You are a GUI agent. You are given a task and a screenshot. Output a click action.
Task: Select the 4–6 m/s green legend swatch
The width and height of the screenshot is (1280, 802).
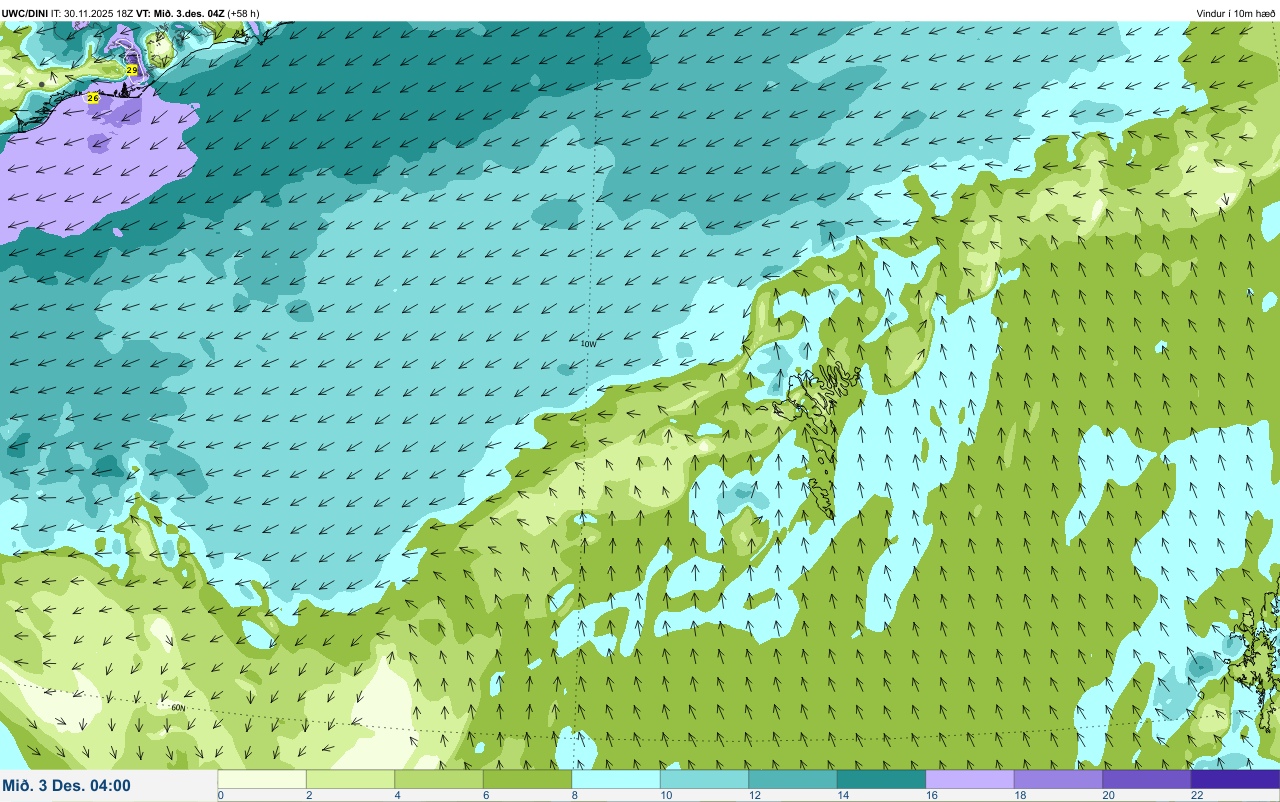pyautogui.click(x=439, y=779)
